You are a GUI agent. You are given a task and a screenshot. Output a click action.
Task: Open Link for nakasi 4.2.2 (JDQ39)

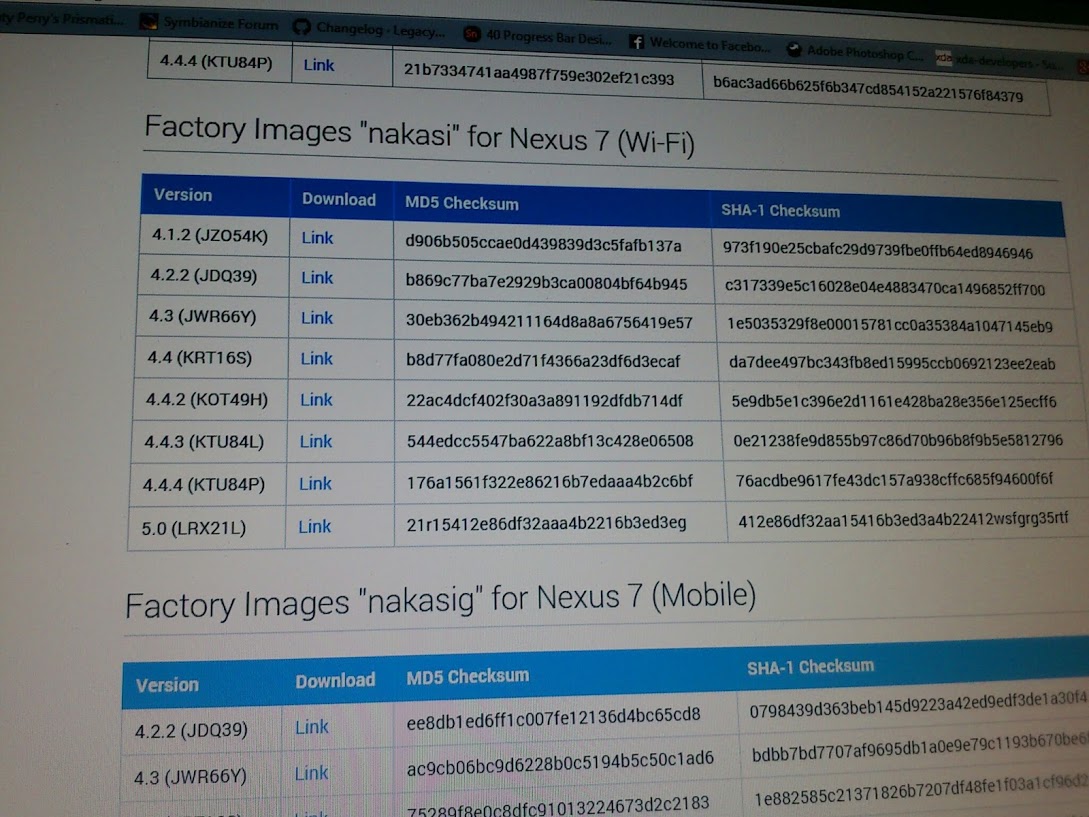(x=317, y=278)
